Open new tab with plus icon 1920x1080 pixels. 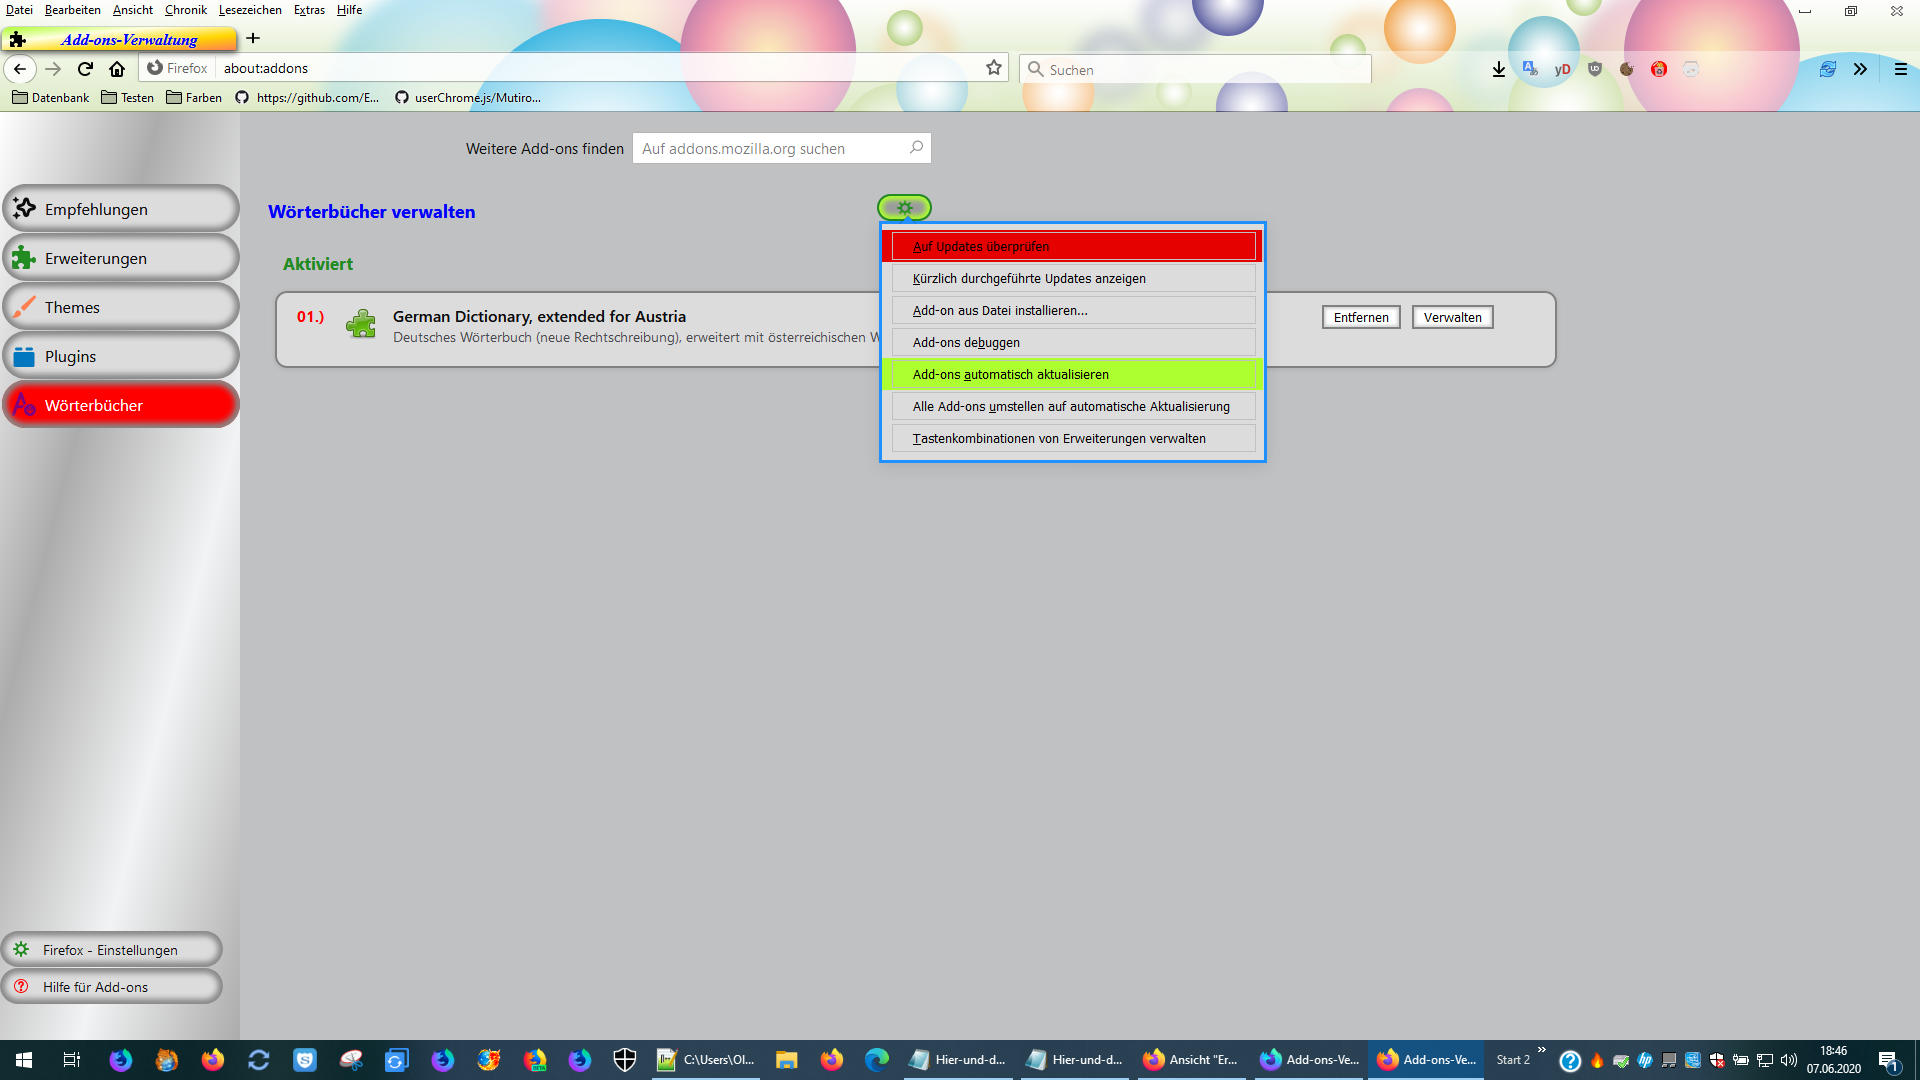coord(253,39)
